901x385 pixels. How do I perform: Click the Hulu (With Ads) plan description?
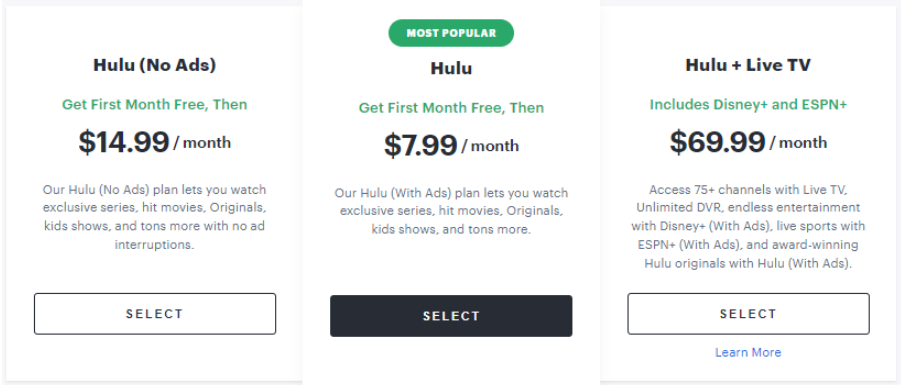451,211
